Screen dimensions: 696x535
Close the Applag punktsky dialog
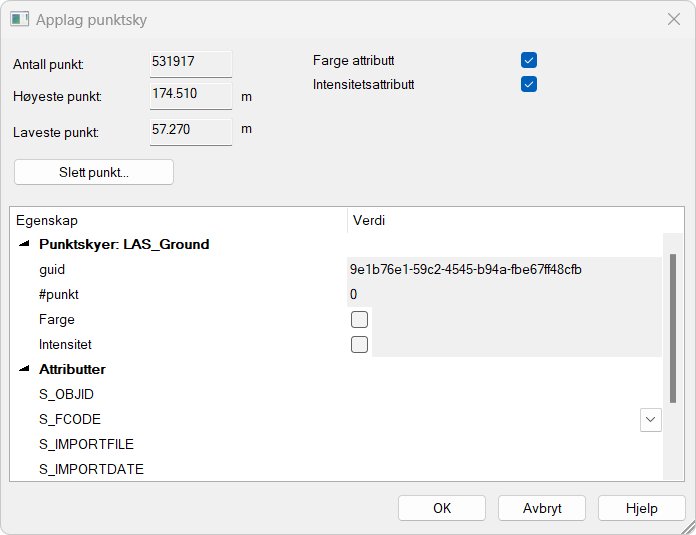tap(673, 19)
